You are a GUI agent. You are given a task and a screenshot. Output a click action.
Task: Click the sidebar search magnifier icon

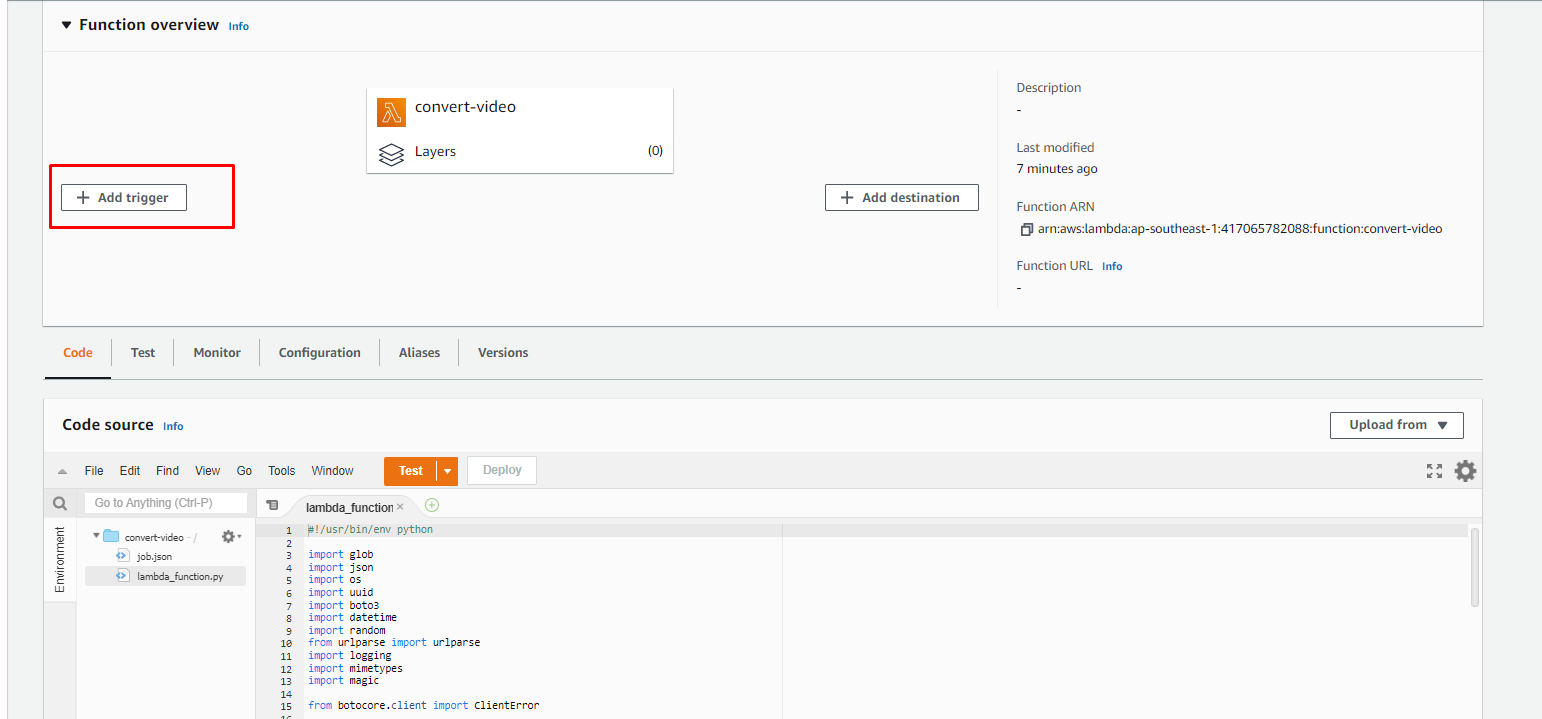pos(60,503)
